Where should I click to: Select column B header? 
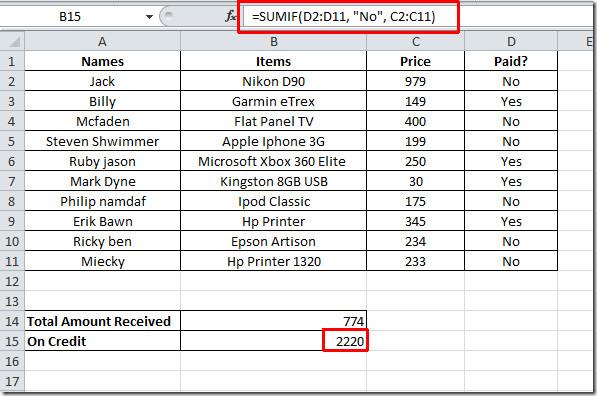point(273,42)
